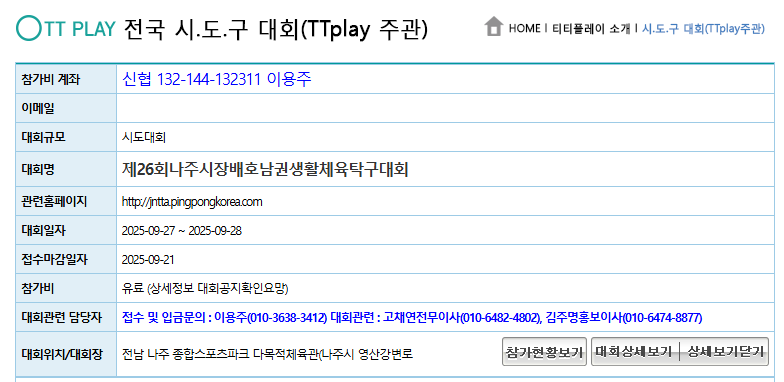The height and width of the screenshot is (382, 784).
Task: Click the TT PLAY logo
Action: point(66,28)
